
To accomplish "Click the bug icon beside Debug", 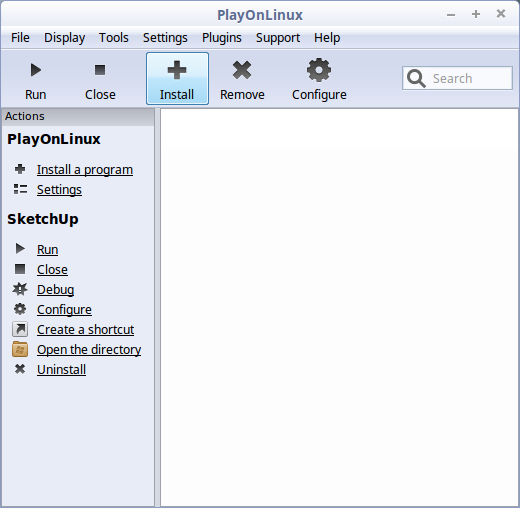I will point(20,289).
